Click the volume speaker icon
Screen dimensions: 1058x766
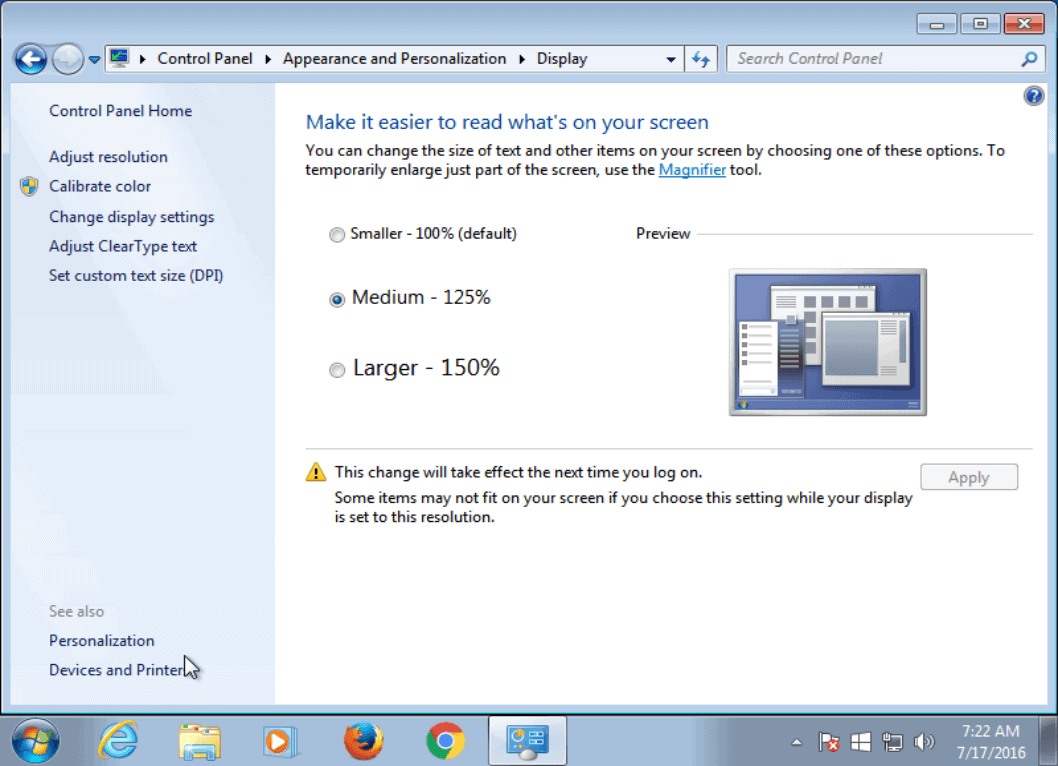pyautogui.click(x=924, y=742)
